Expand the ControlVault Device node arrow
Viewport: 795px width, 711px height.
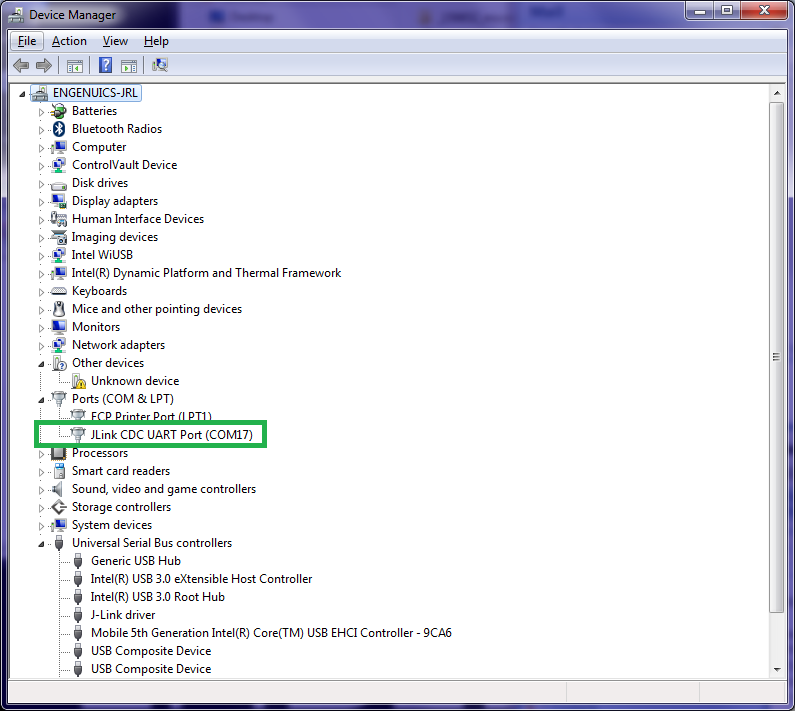point(41,166)
